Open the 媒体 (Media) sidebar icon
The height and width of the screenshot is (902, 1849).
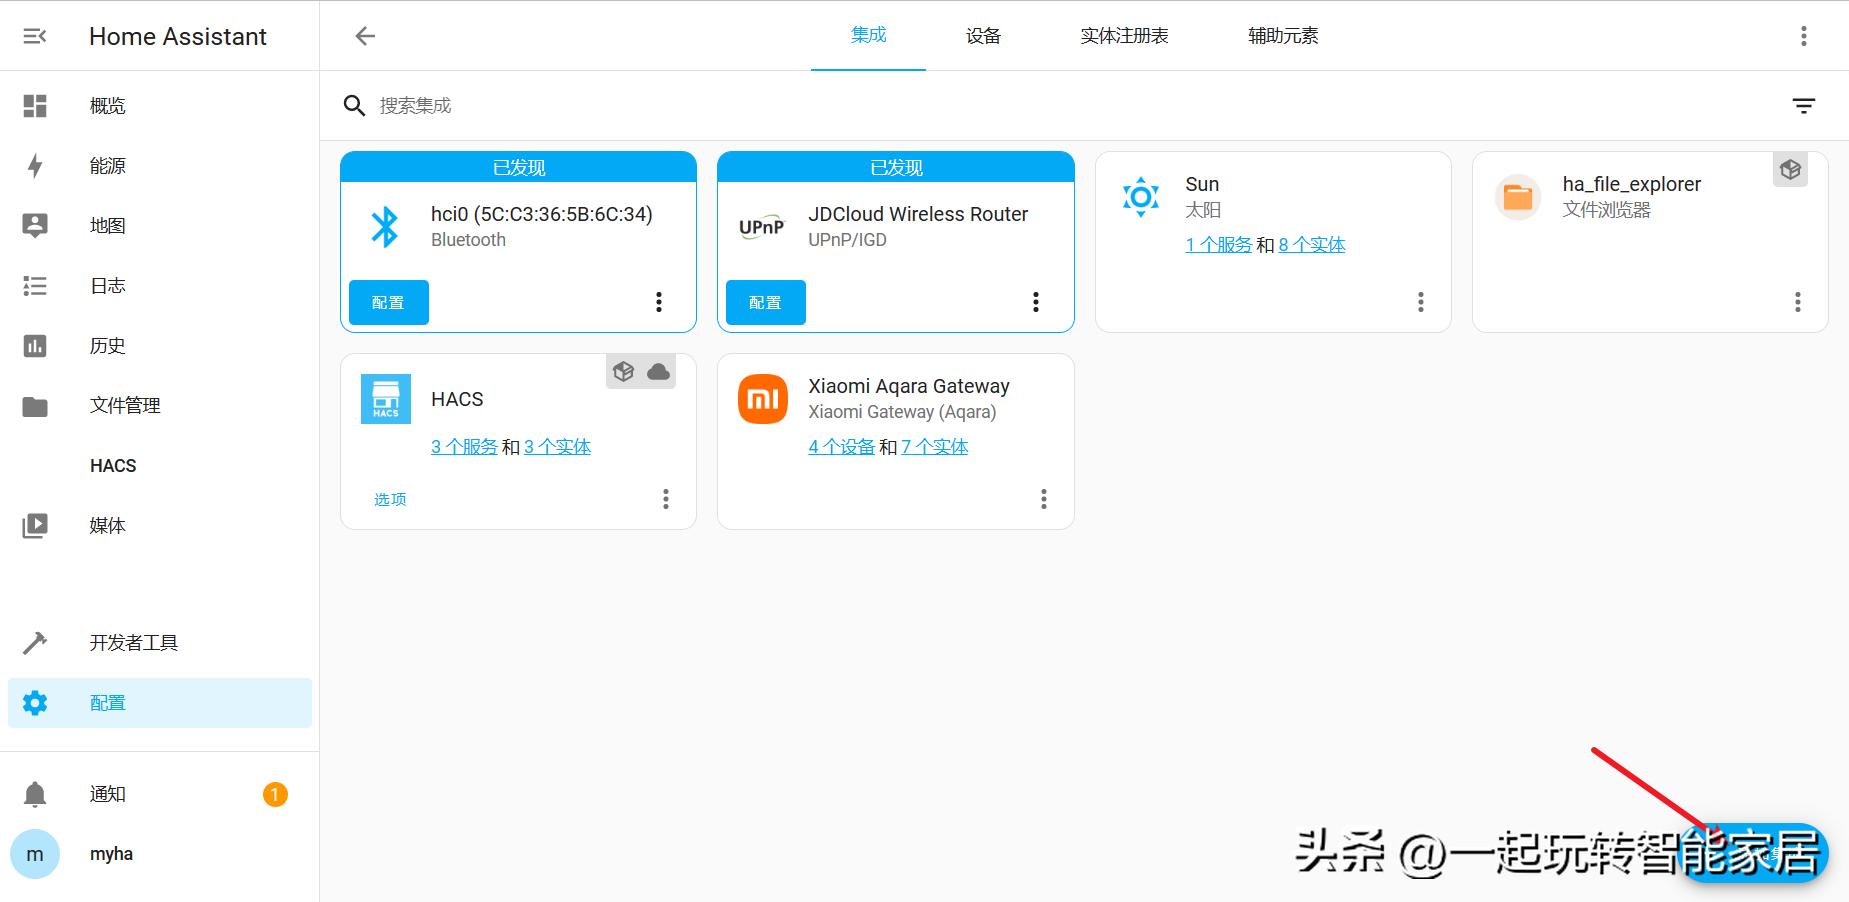click(35, 525)
